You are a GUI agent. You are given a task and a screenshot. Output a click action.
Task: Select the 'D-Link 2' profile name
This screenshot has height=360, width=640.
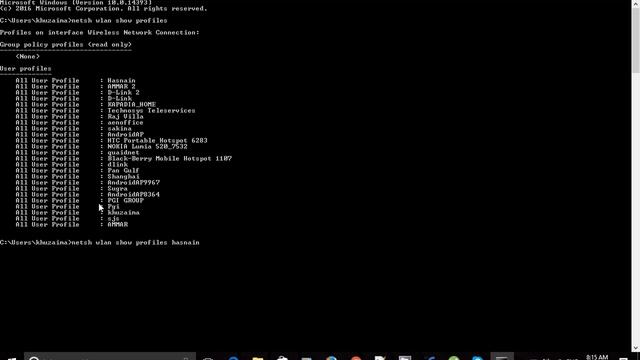(123, 93)
